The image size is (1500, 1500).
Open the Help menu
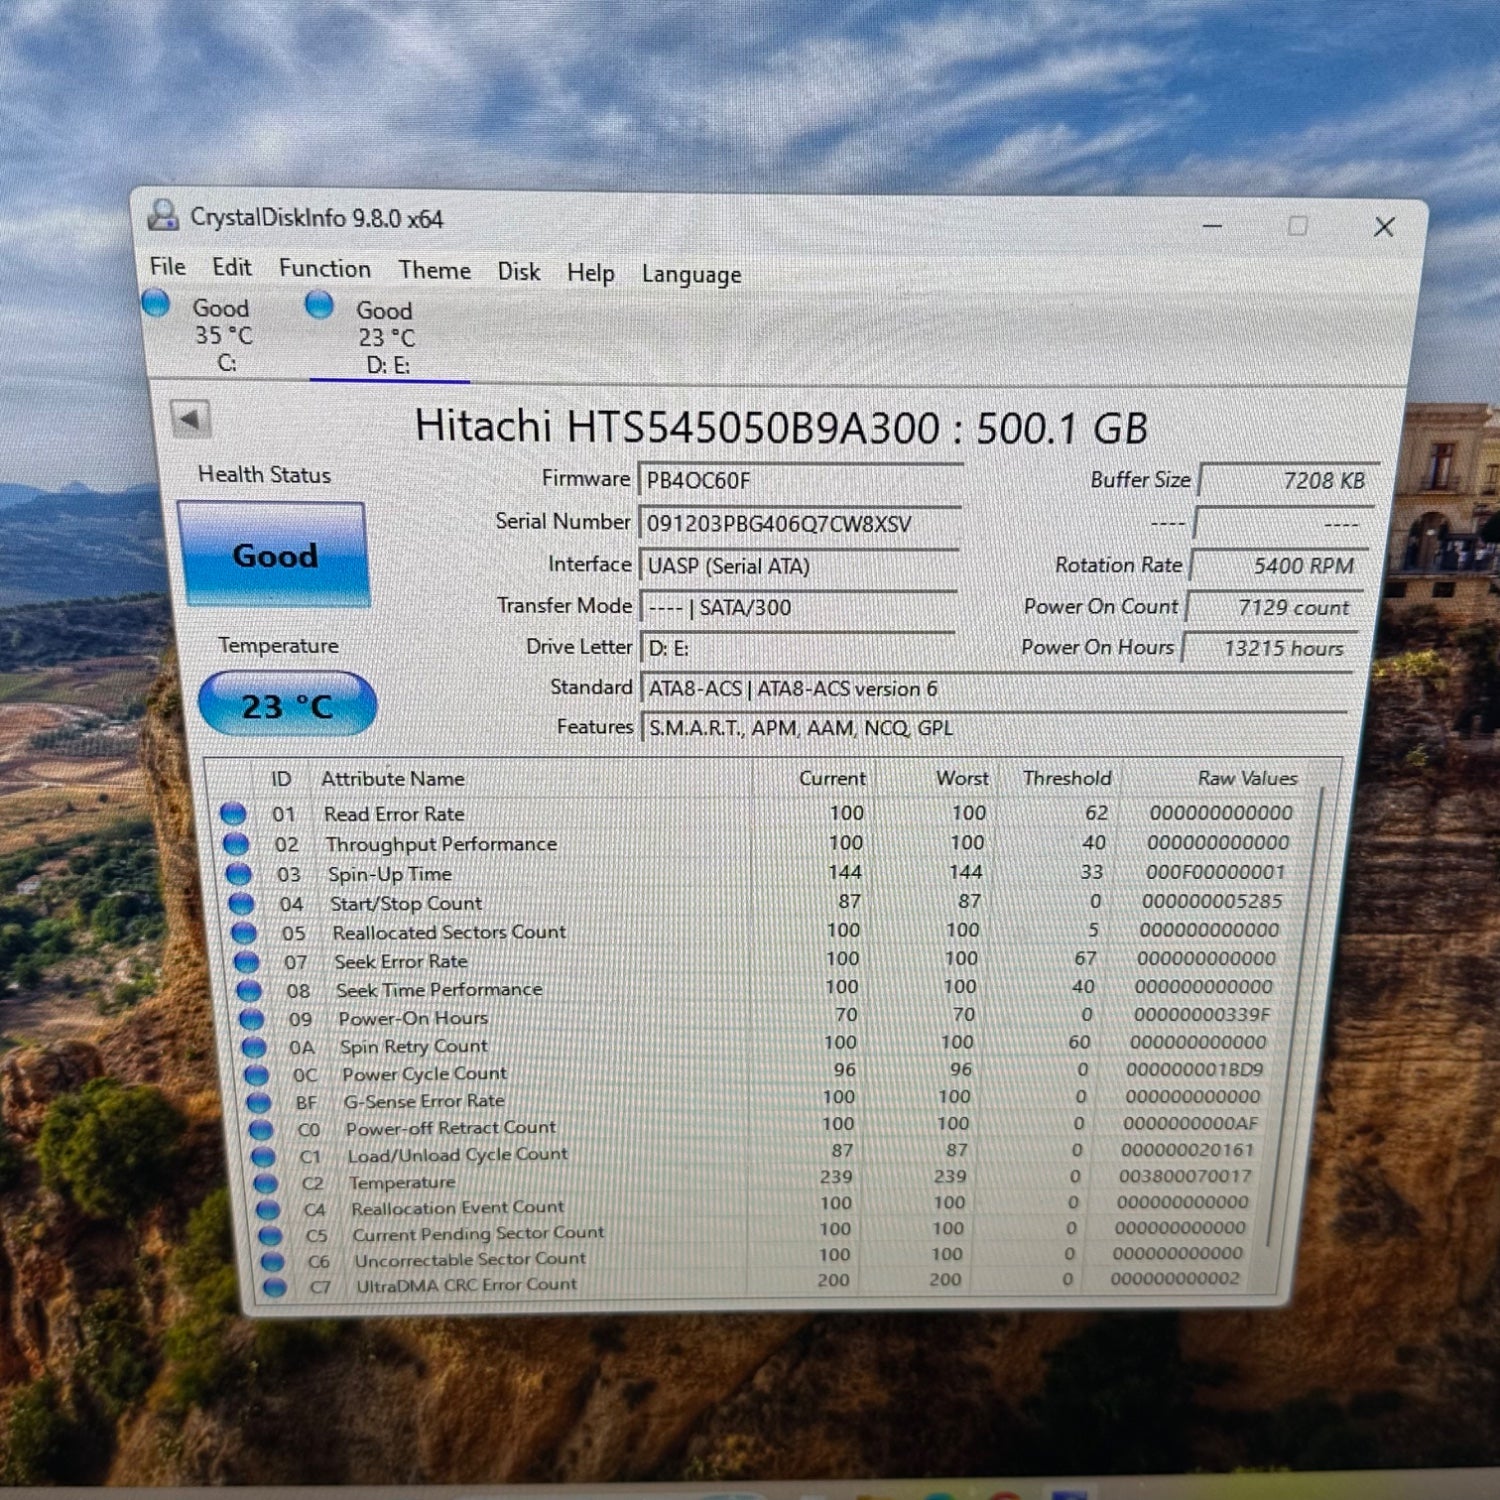(590, 272)
